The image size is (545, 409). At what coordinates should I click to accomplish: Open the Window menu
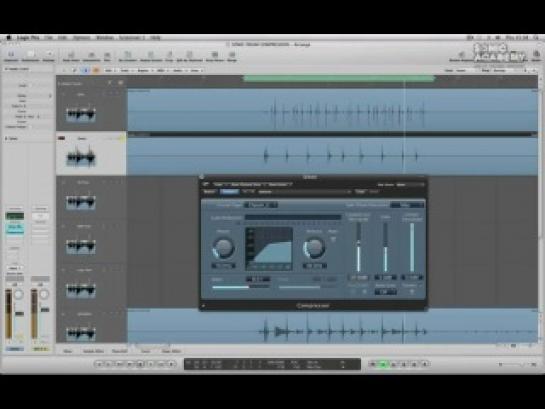pos(105,37)
